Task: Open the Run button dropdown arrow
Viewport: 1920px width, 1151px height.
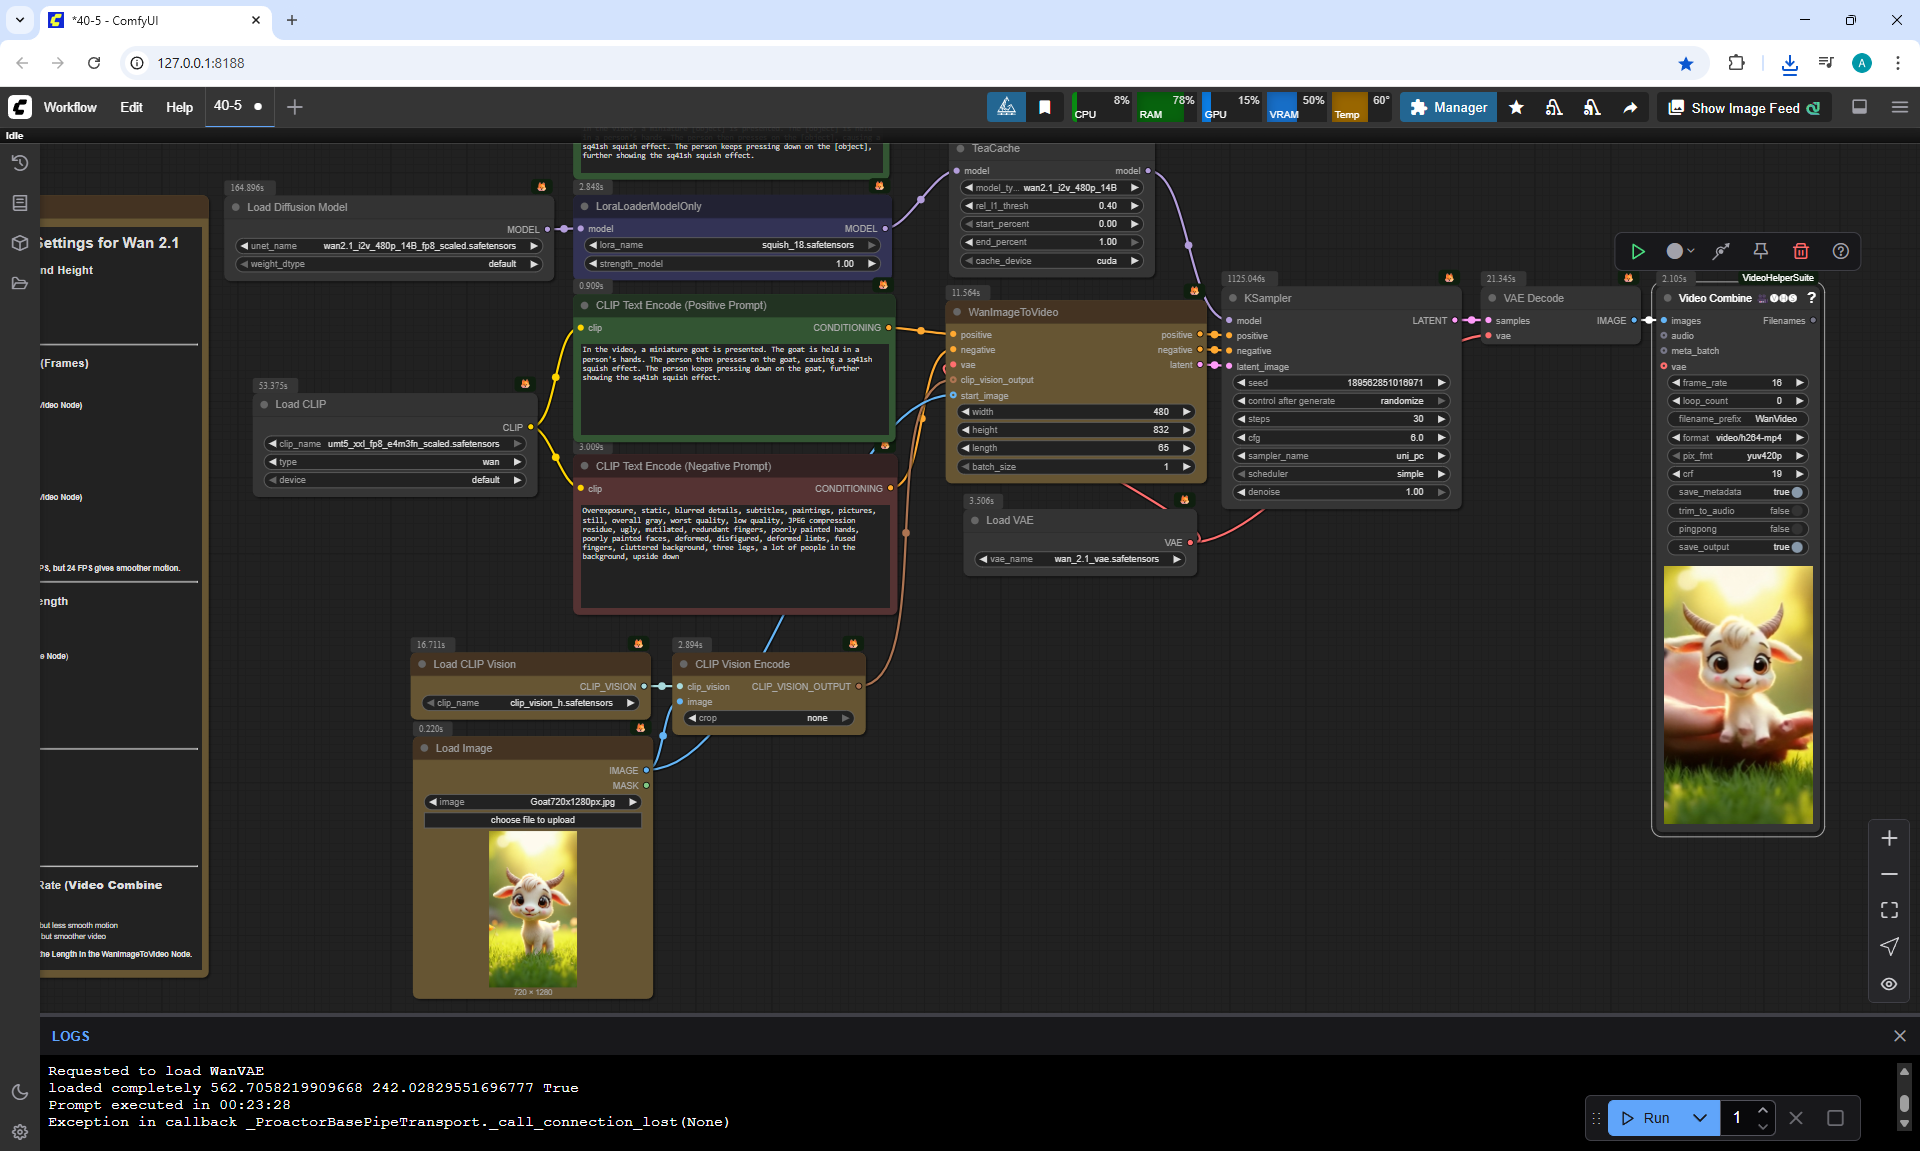Action: click(1700, 1118)
